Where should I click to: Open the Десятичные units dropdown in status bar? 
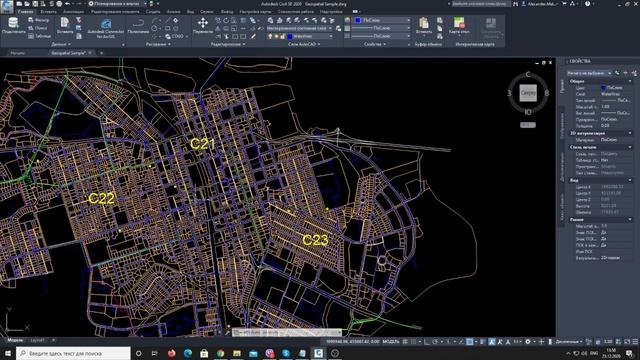(569, 341)
